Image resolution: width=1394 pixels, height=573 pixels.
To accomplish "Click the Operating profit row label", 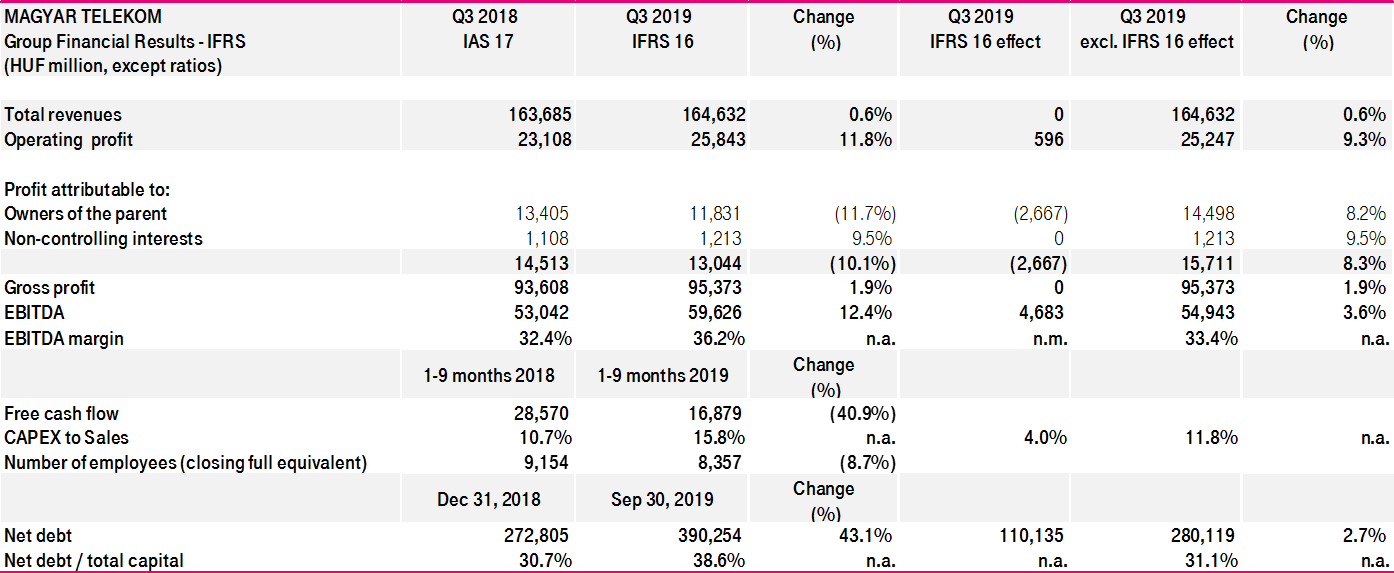I will [69, 140].
